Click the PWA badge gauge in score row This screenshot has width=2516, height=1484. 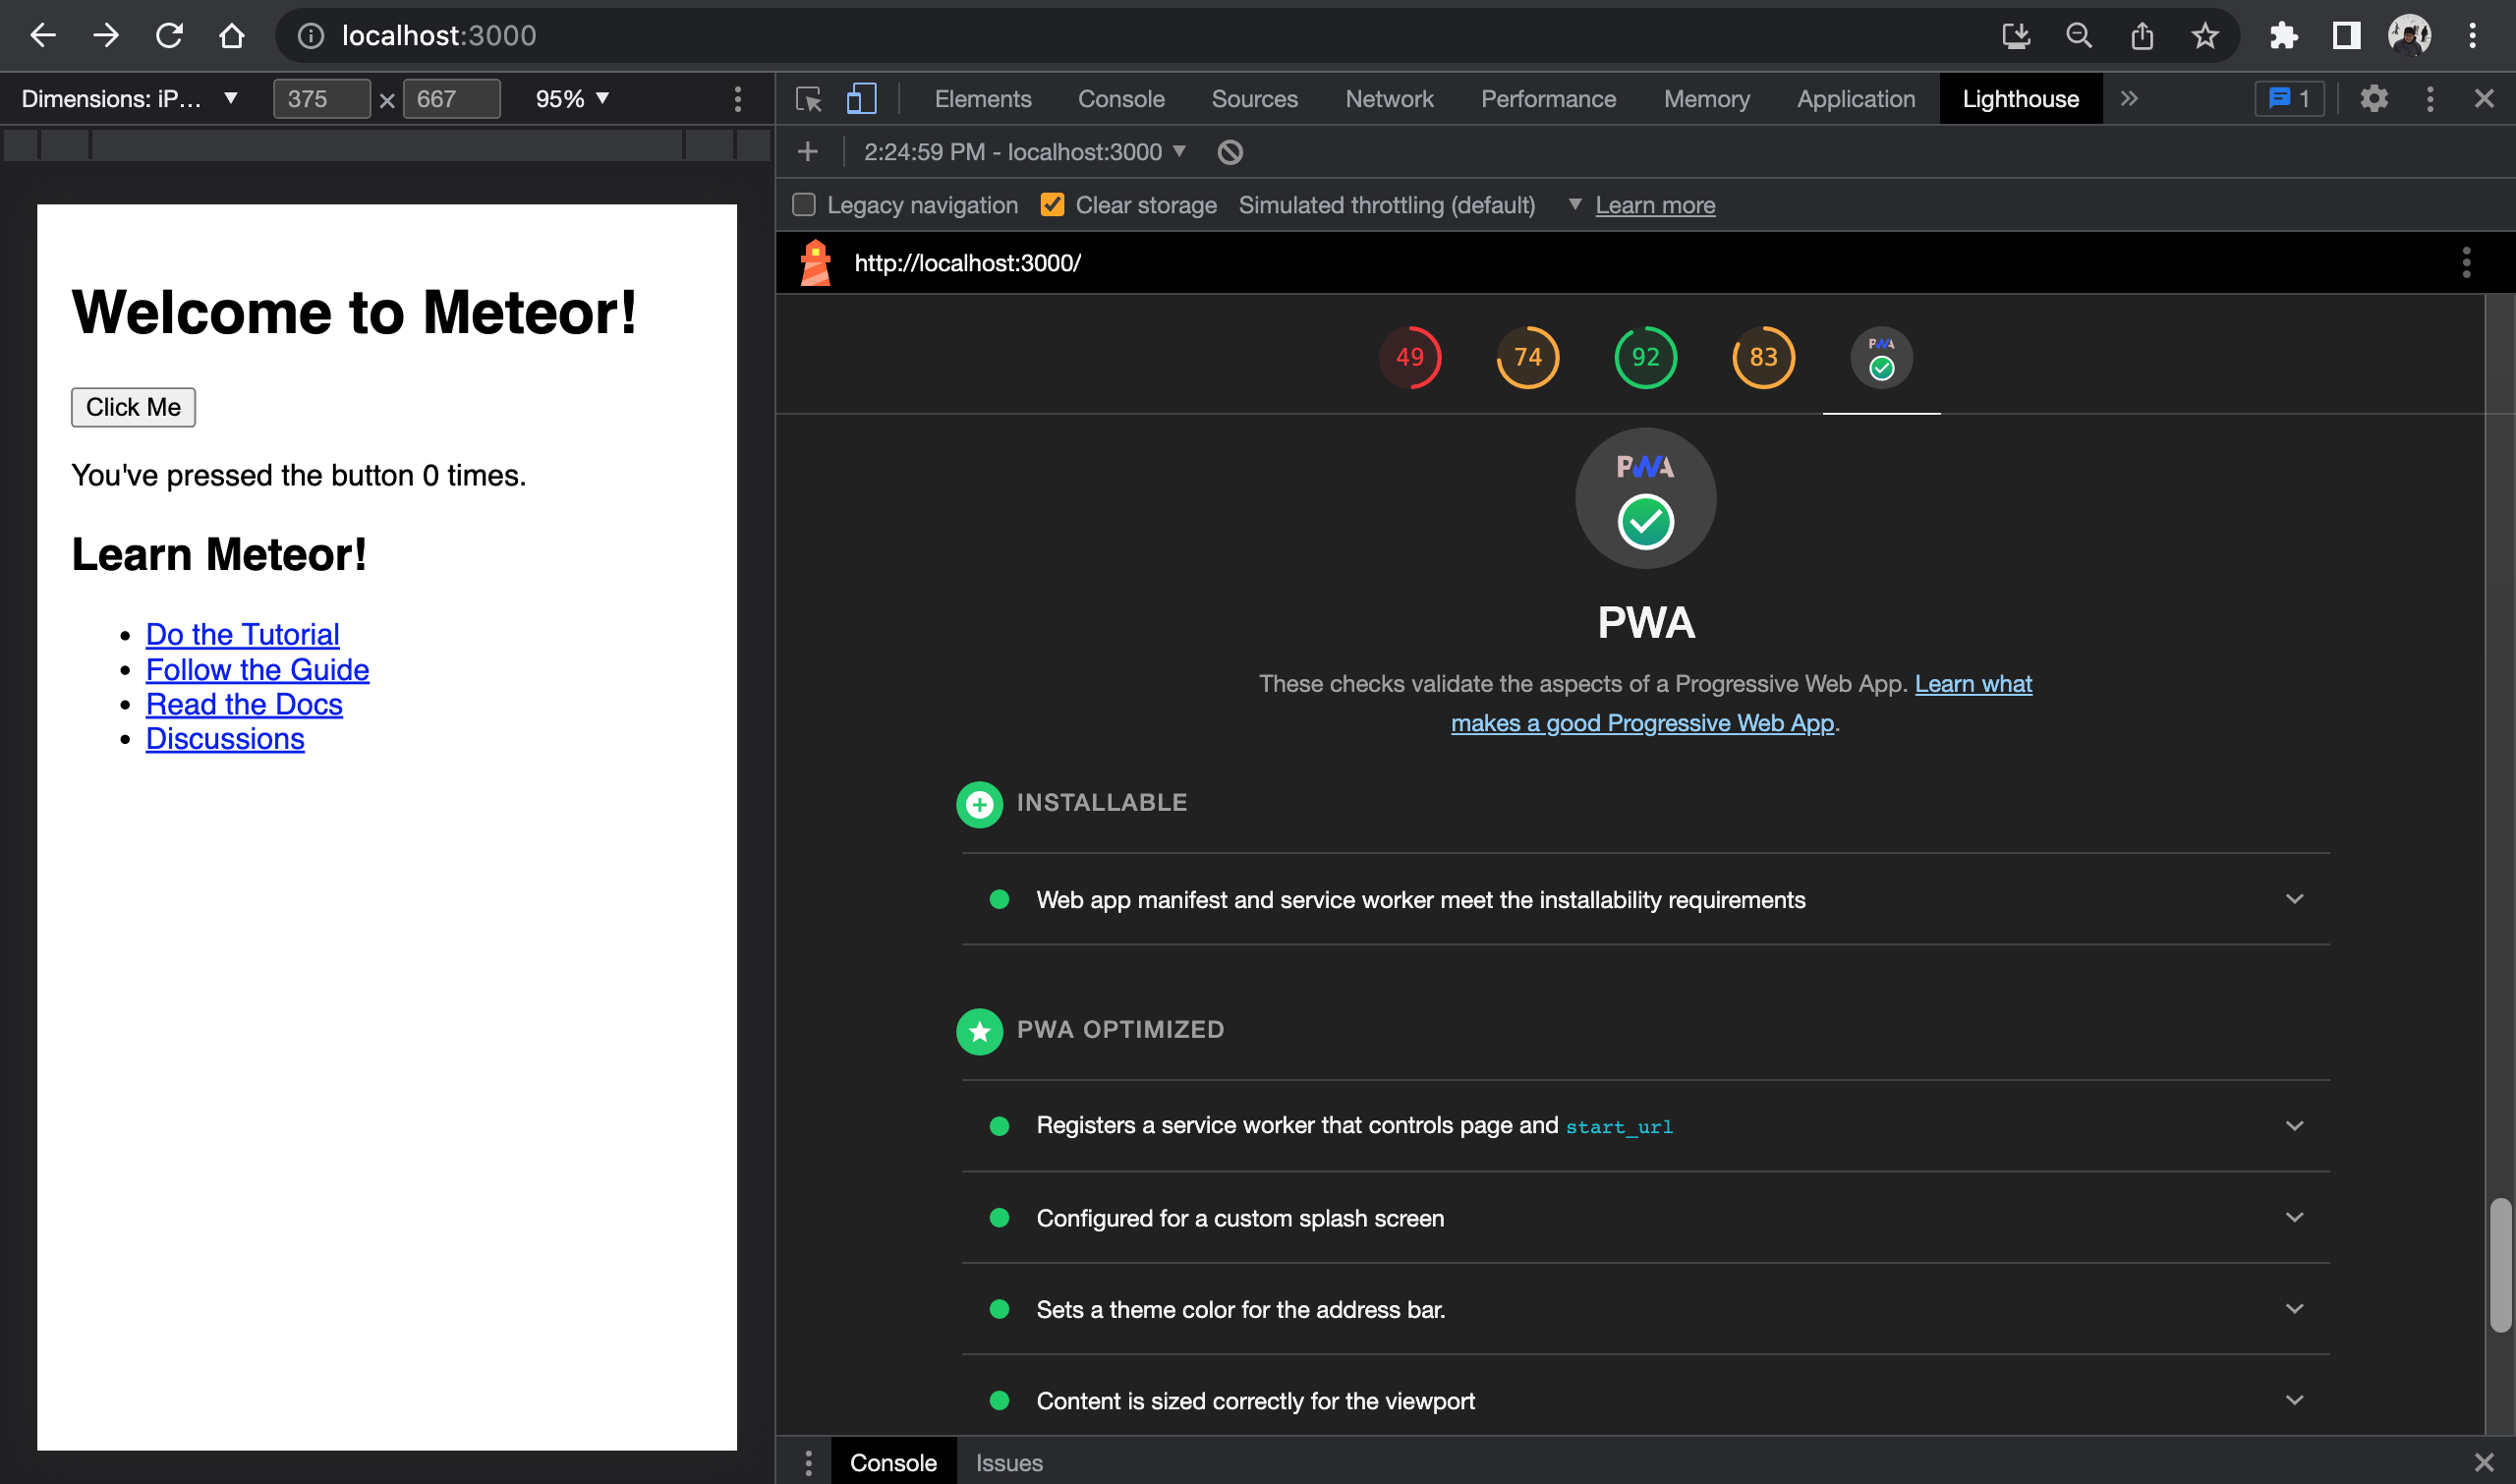point(1881,358)
